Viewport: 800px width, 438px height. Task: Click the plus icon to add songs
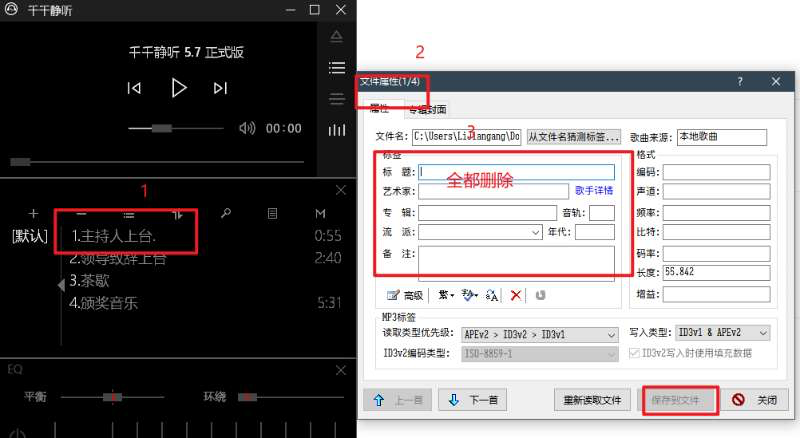tap(33, 214)
